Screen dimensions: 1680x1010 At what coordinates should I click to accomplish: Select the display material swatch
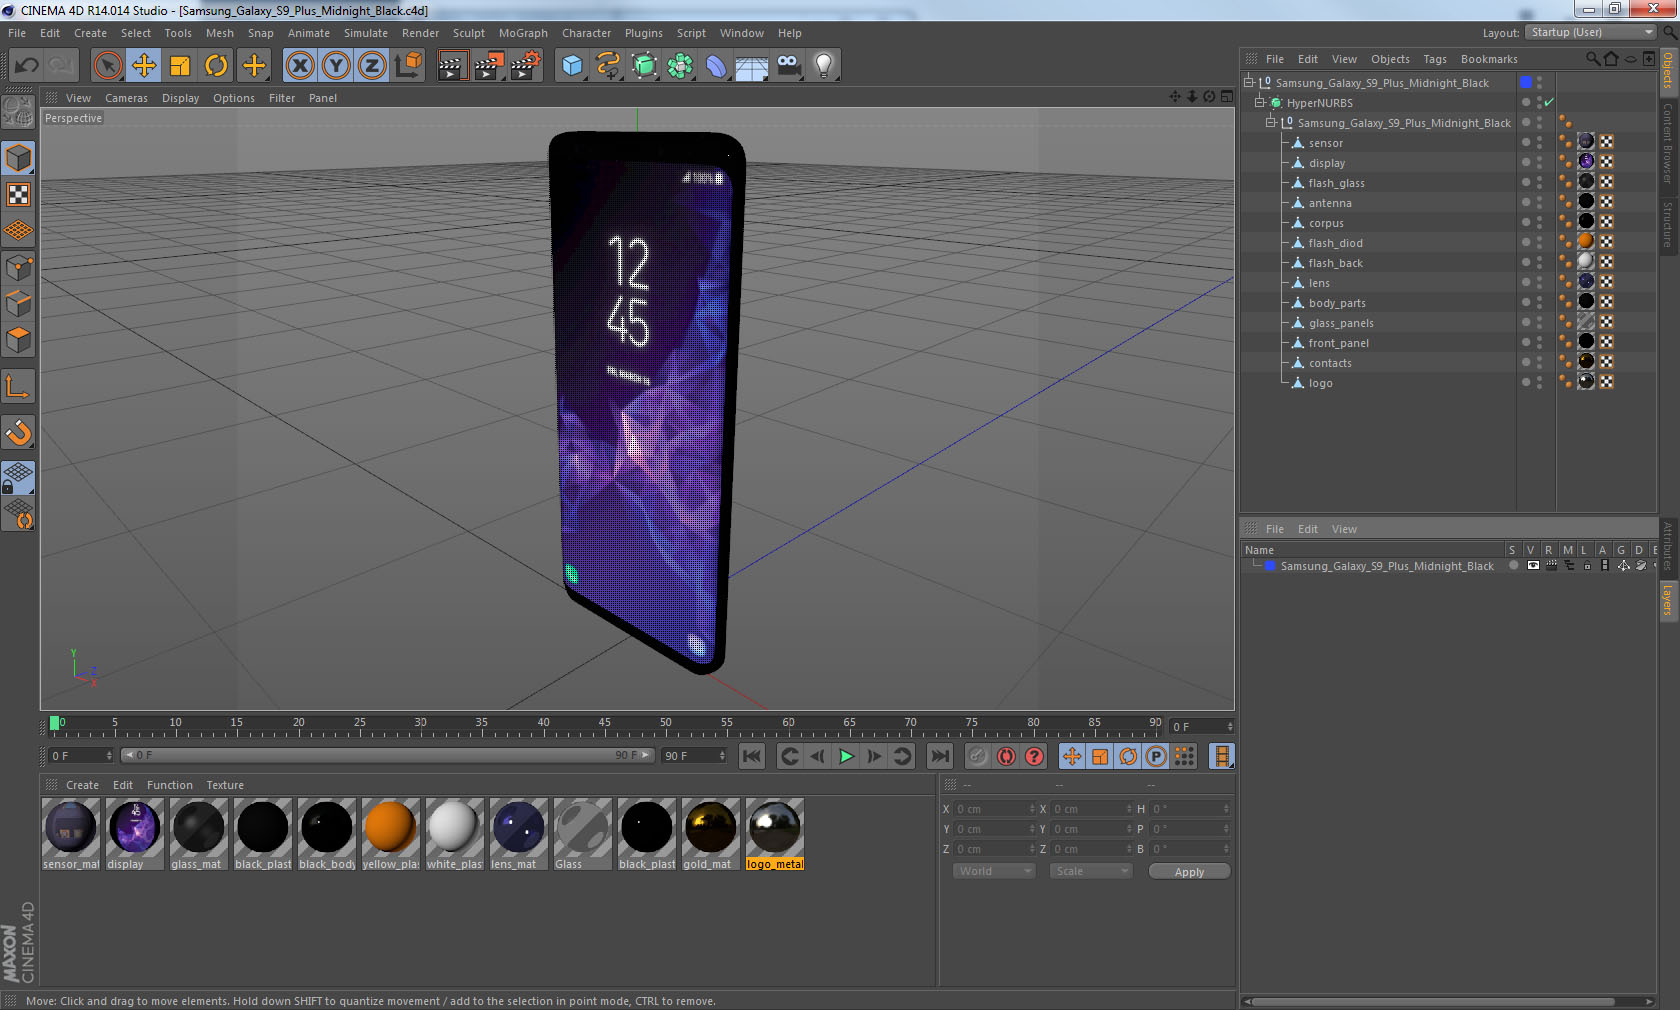[x=134, y=834]
